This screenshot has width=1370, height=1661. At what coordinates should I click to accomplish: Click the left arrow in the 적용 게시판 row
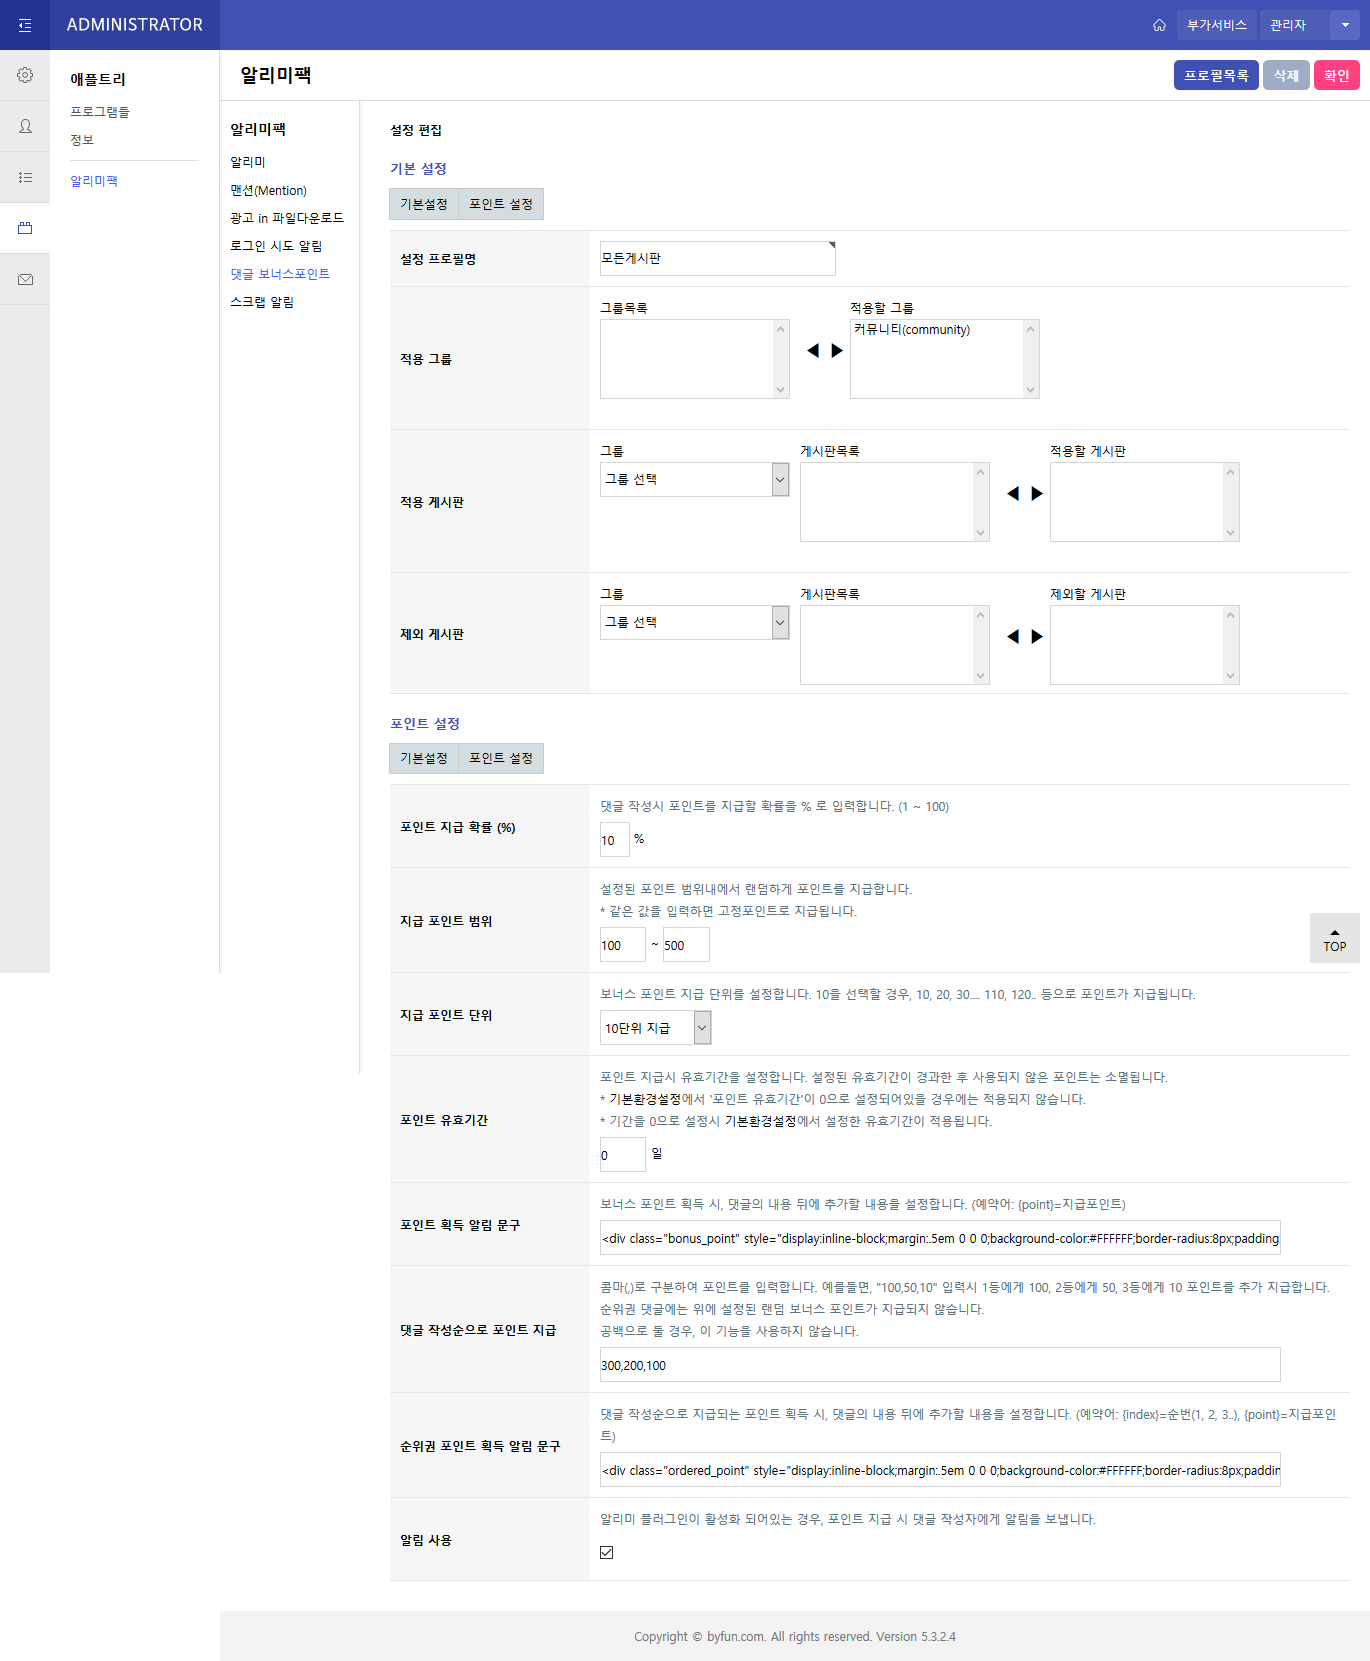1013,493
